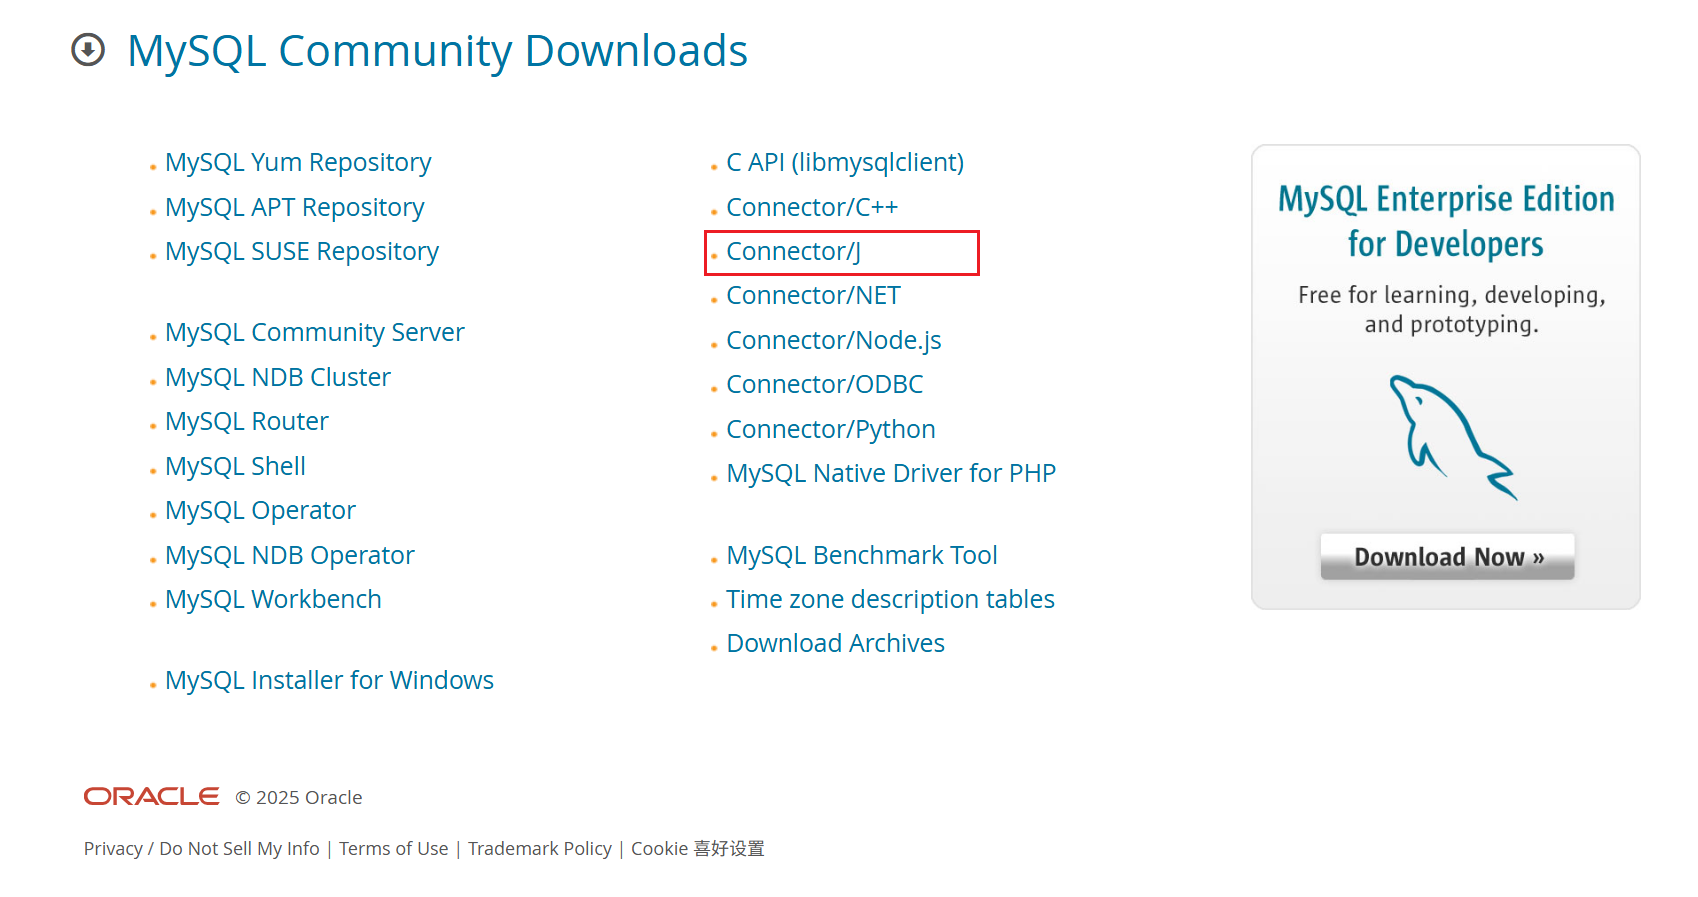Open MySQL Native Driver for PHP link
Viewport: 1698px width, 897px height.
pyautogui.click(x=891, y=473)
